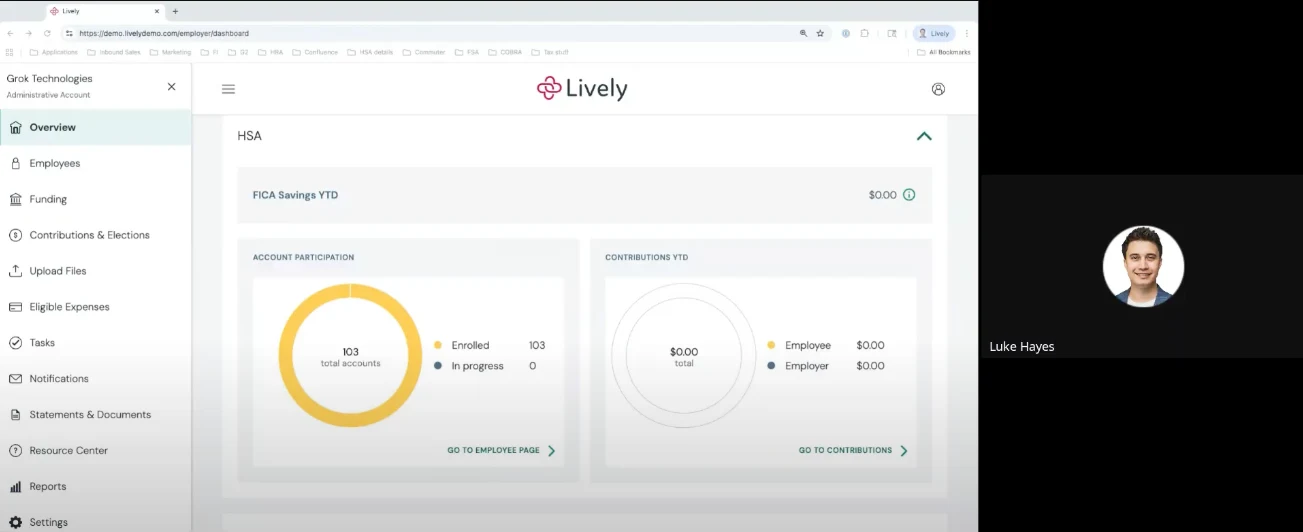Click the home icon beside Overview

point(15,127)
